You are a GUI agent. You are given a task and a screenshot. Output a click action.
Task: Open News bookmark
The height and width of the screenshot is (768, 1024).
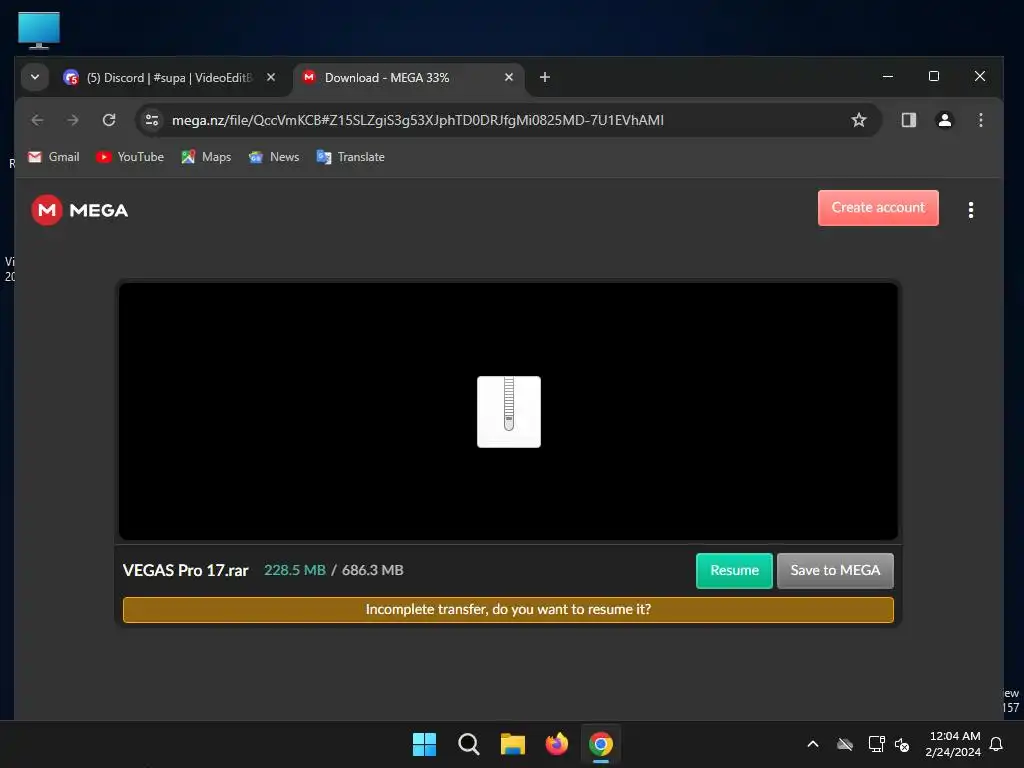click(x=274, y=157)
